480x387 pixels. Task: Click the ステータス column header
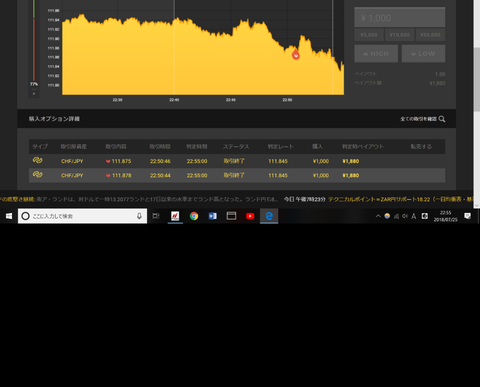click(x=236, y=146)
